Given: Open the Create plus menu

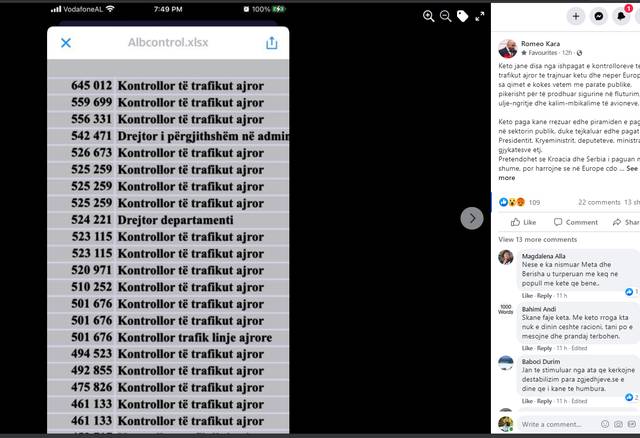Looking at the screenshot, I should point(576,16).
